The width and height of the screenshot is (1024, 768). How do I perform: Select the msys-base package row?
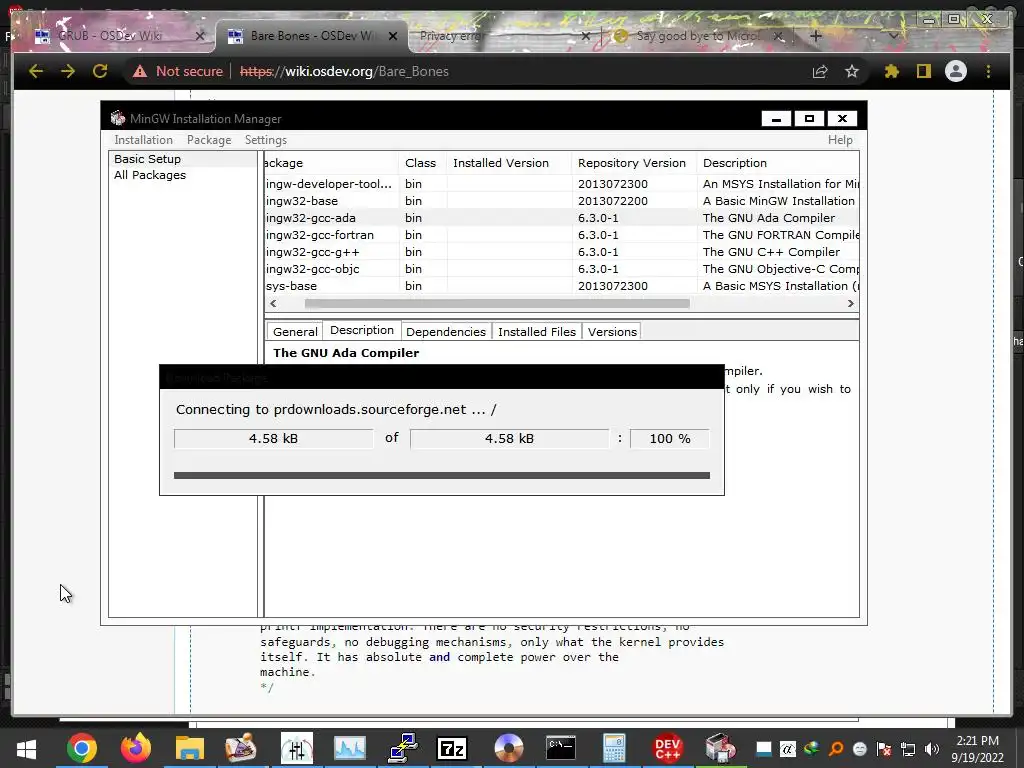(x=562, y=286)
